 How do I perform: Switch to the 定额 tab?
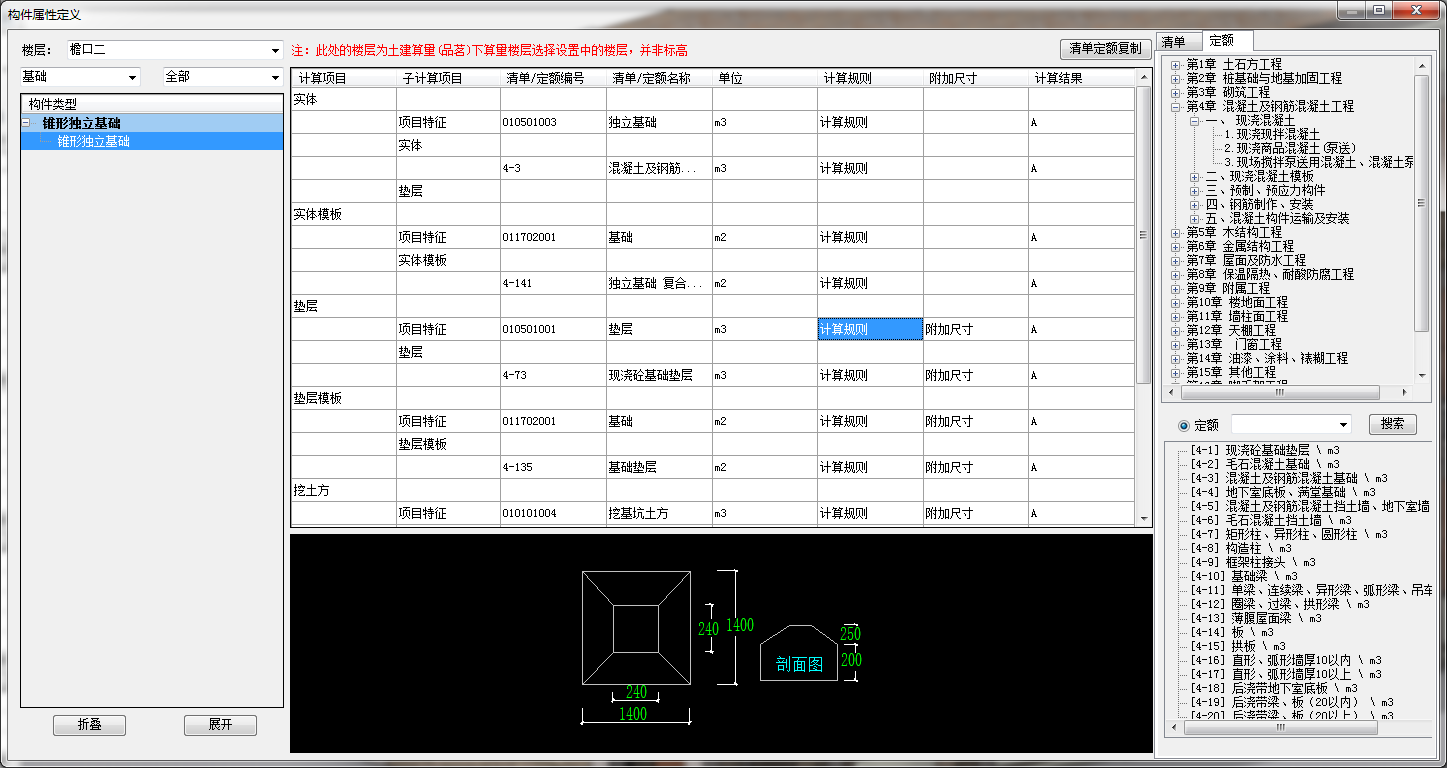[x=1221, y=41]
